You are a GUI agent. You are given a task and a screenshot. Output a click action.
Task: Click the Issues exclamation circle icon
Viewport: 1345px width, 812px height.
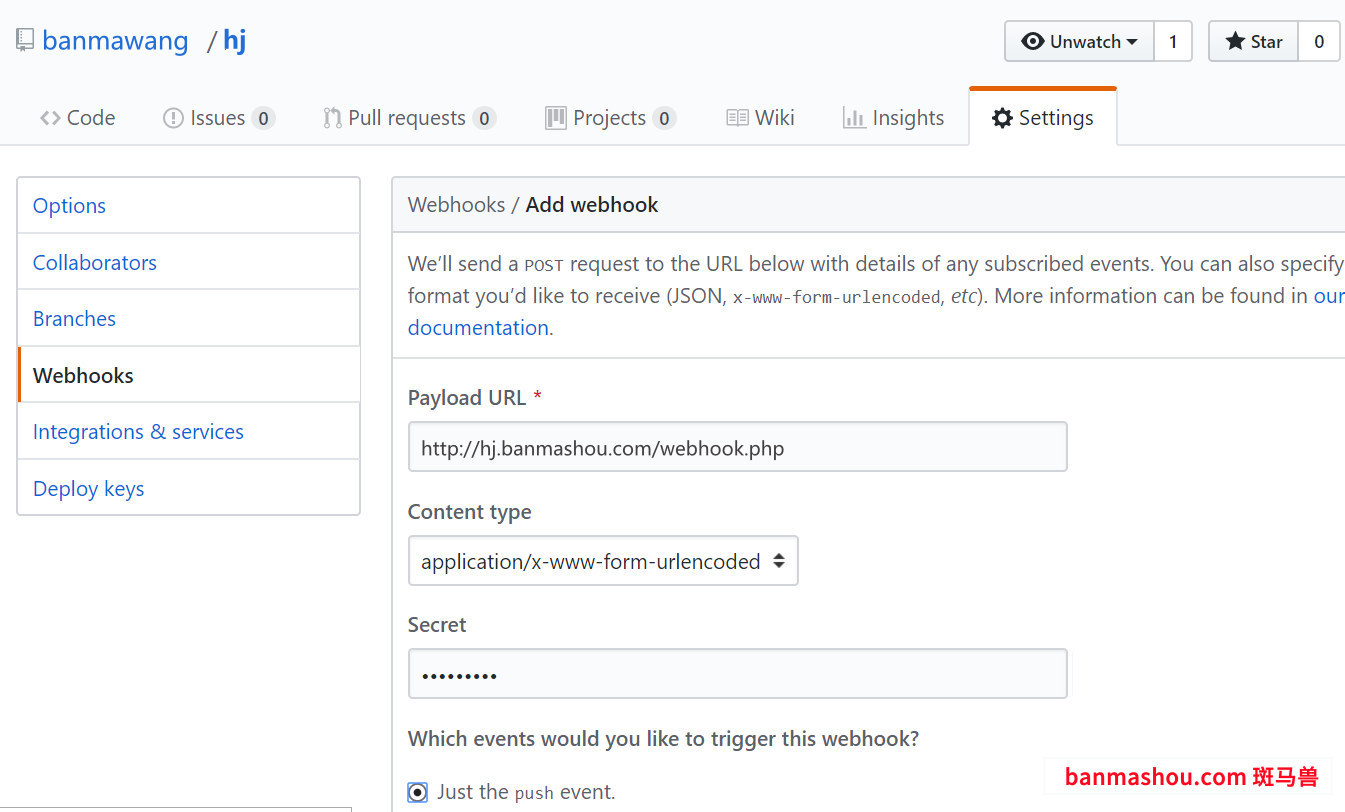pyautogui.click(x=173, y=118)
